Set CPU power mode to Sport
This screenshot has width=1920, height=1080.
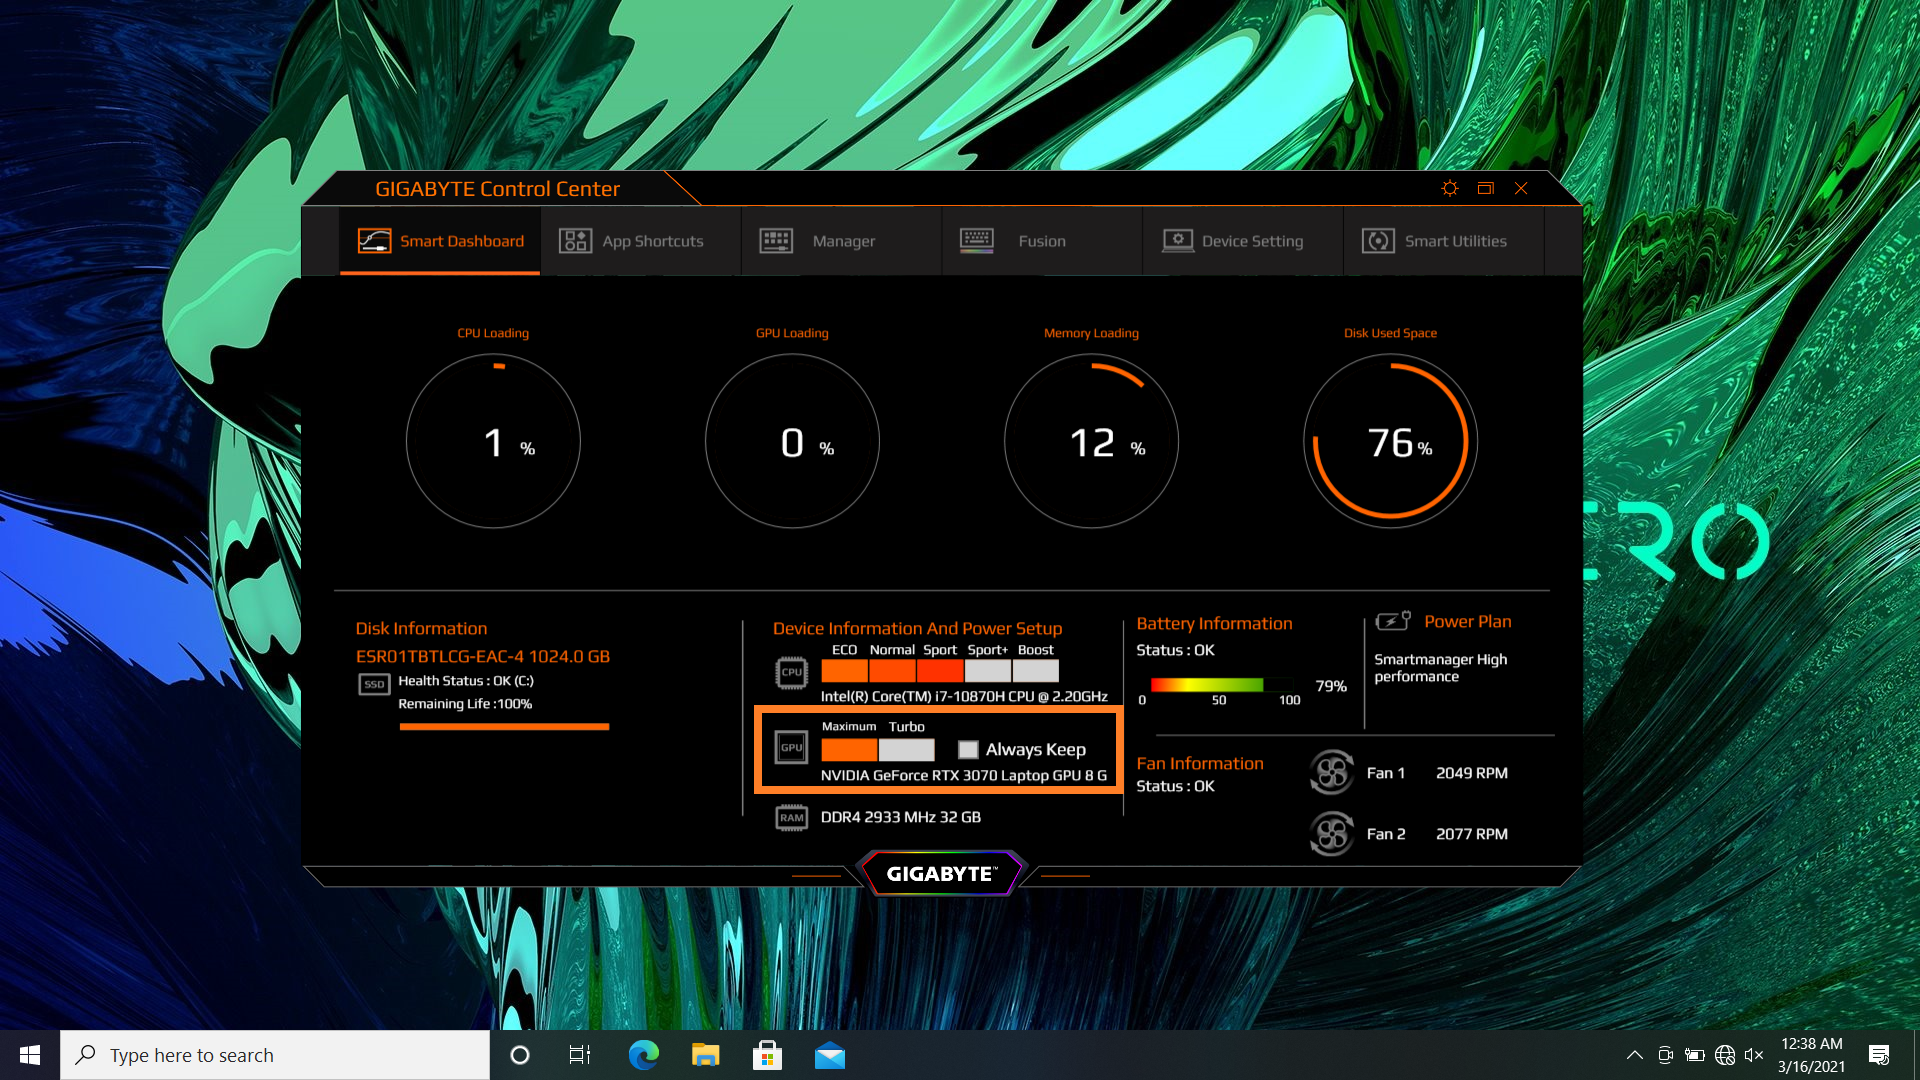point(940,671)
